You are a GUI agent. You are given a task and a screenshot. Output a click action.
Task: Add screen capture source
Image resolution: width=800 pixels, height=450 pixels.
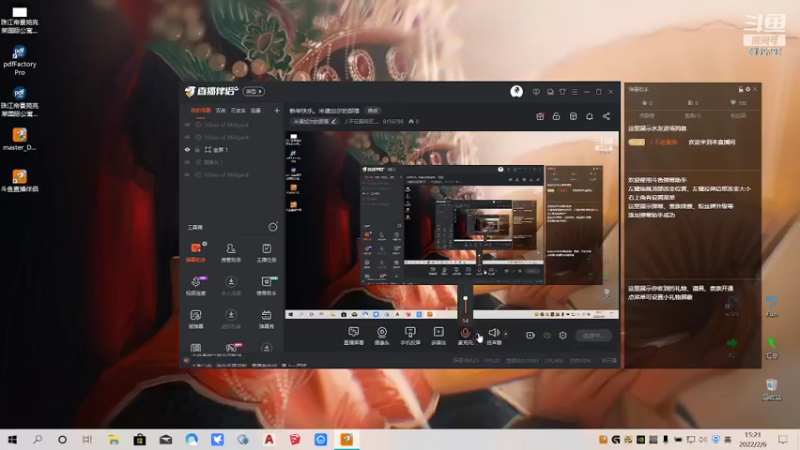click(354, 336)
